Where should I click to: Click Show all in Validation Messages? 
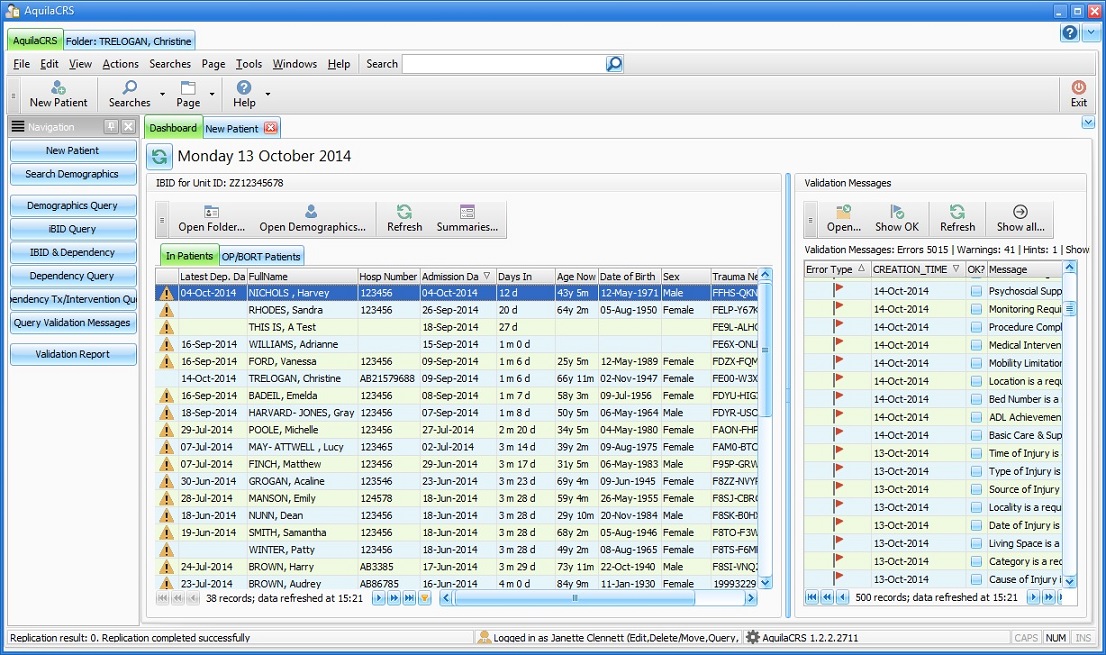1020,219
